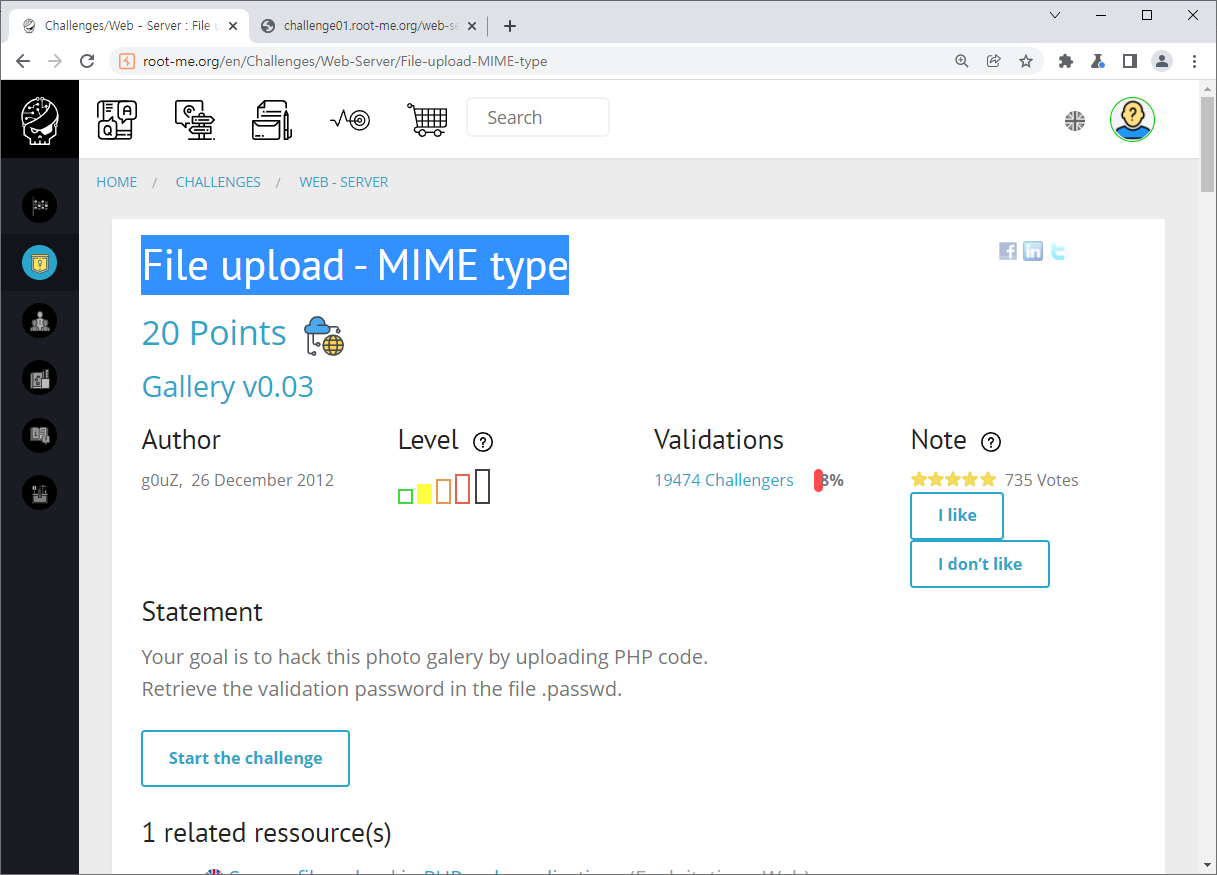Screen dimensions: 1217x875
Task: Go to WEB - SERVER breadcrumb
Action: 344,182
